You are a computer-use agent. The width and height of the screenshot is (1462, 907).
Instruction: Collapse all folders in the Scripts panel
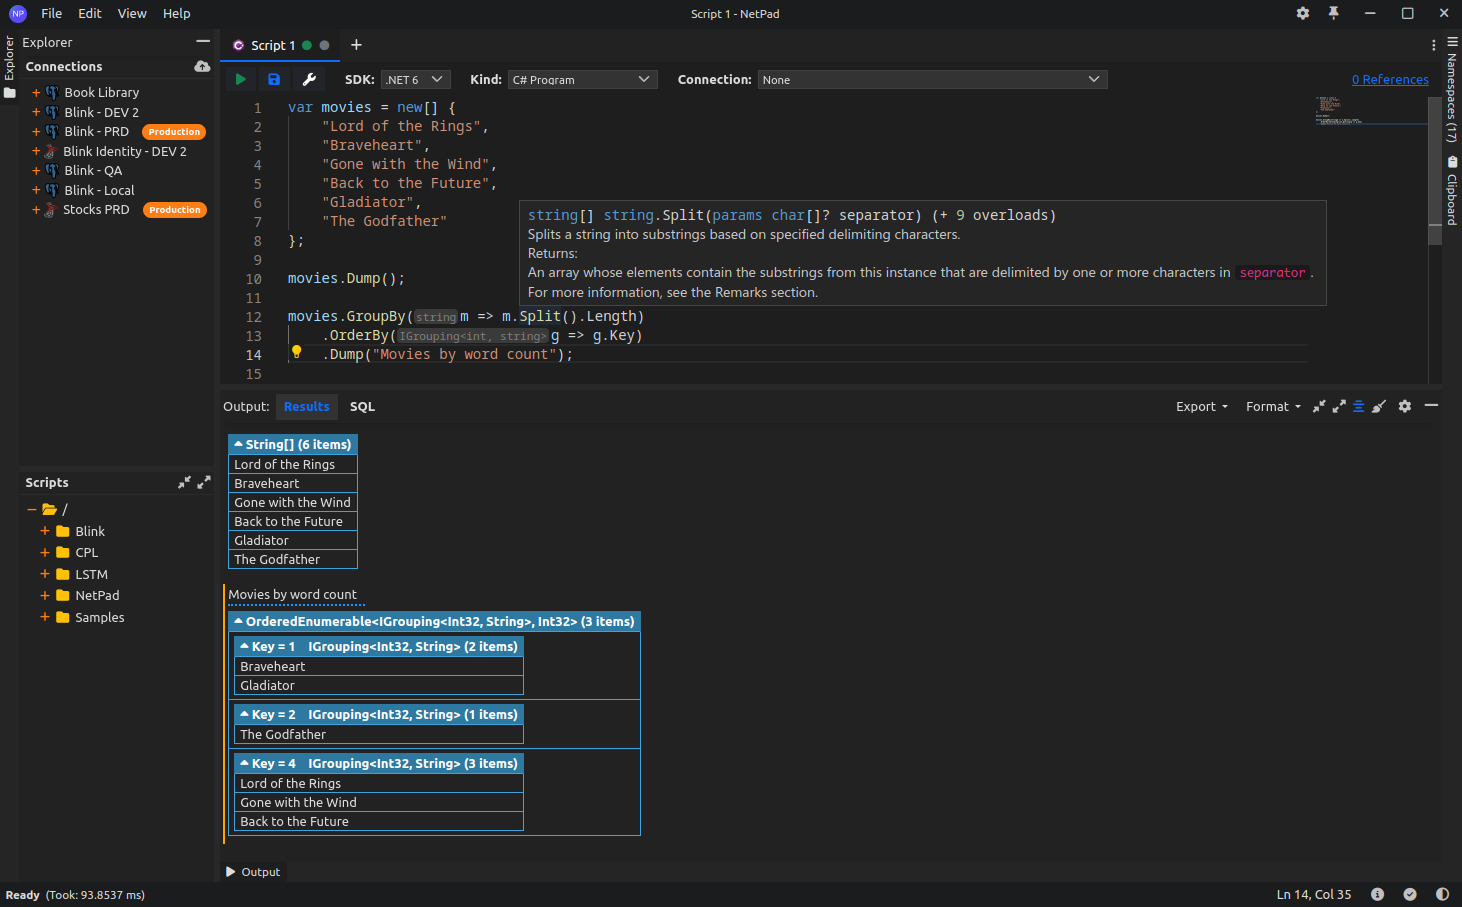[x=184, y=482]
